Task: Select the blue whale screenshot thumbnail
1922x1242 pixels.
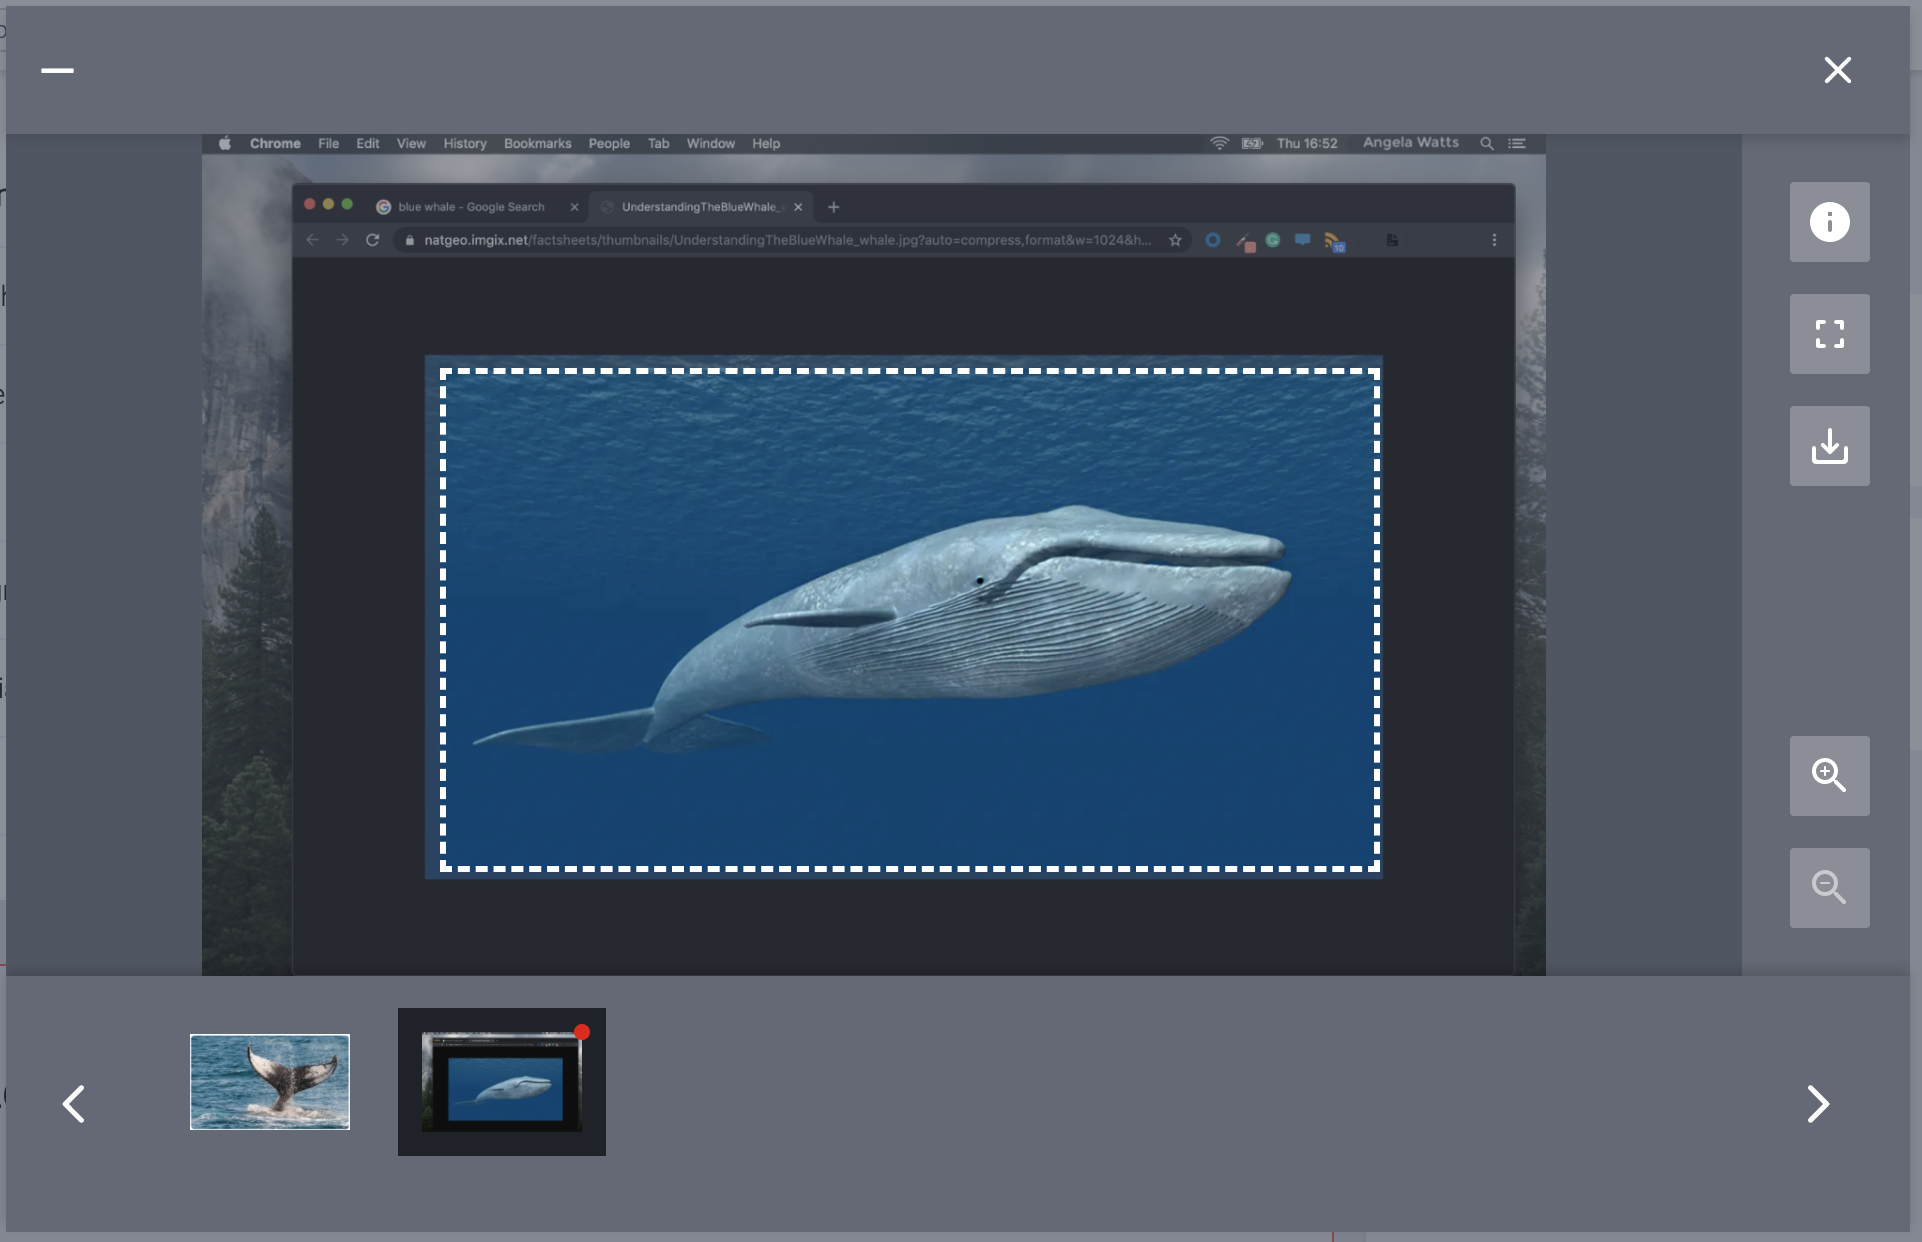Action: point(502,1082)
